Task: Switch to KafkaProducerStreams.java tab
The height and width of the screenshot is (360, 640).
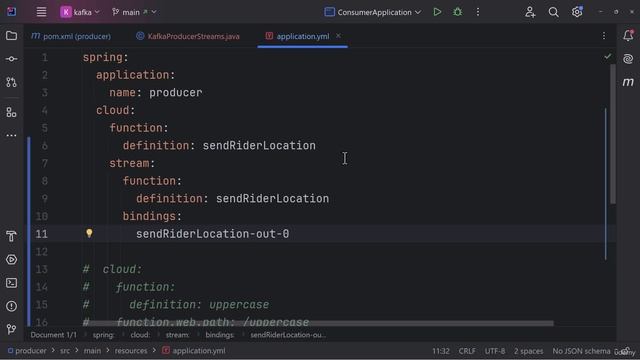Action: pos(188,36)
